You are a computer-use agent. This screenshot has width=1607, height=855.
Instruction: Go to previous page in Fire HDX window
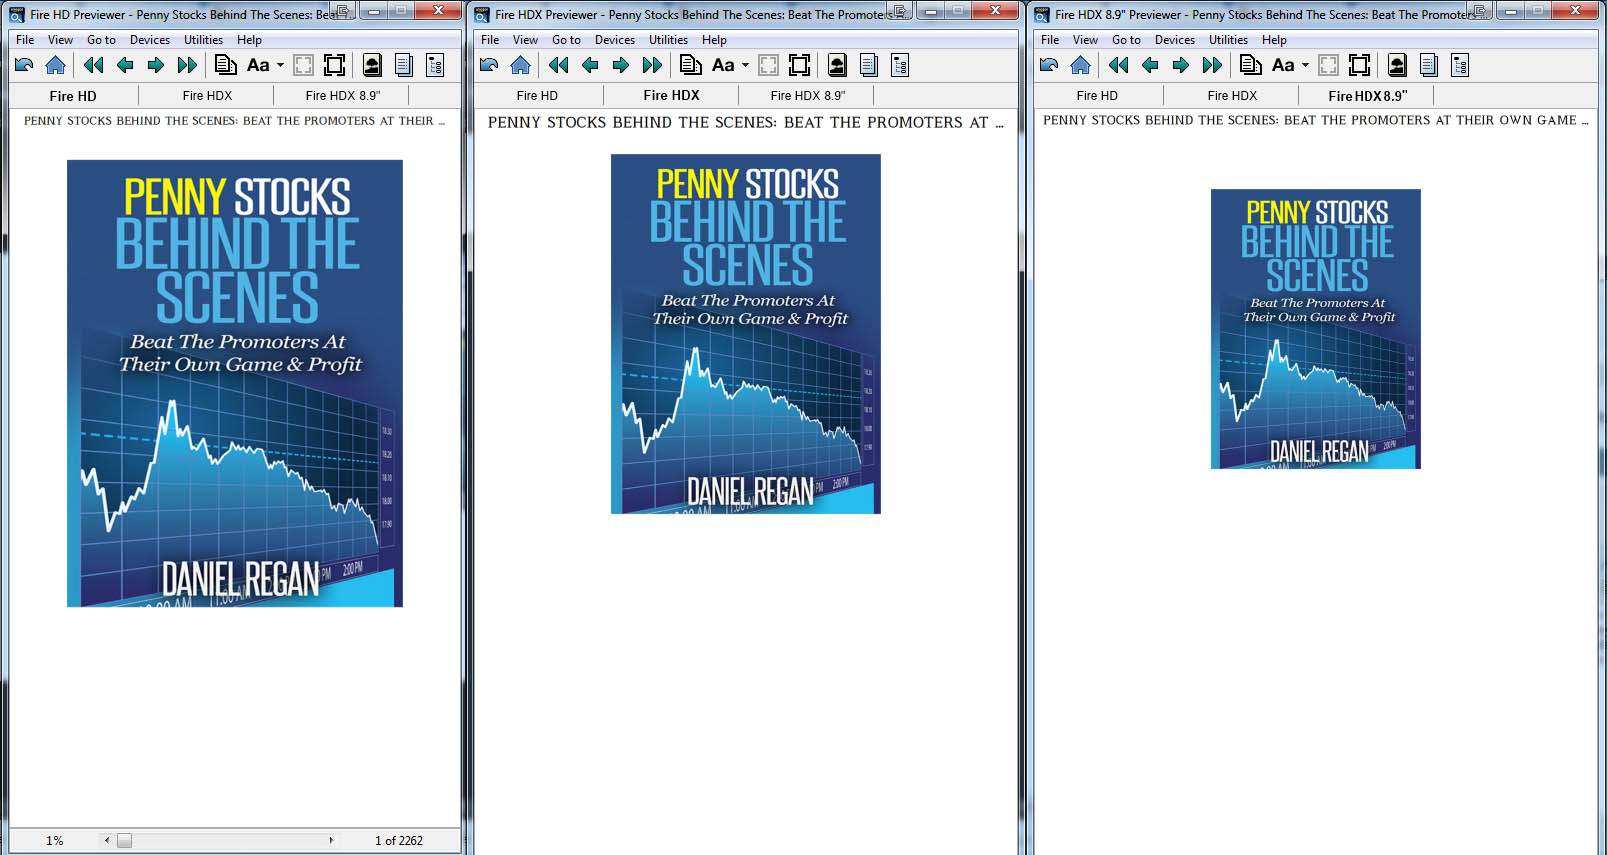coord(590,65)
